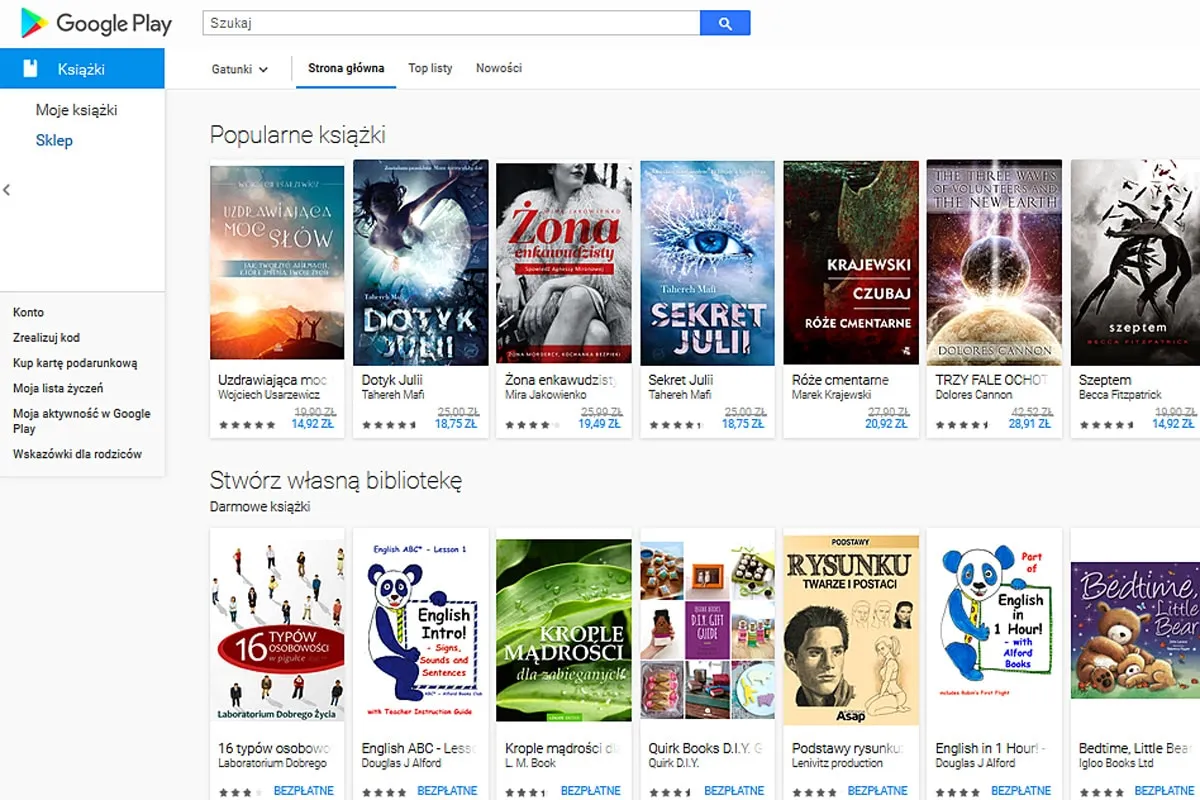Click BEZPŁATNE under Quirk Books D.I.Y.
Screen dimensions: 1200x800
click(x=734, y=791)
